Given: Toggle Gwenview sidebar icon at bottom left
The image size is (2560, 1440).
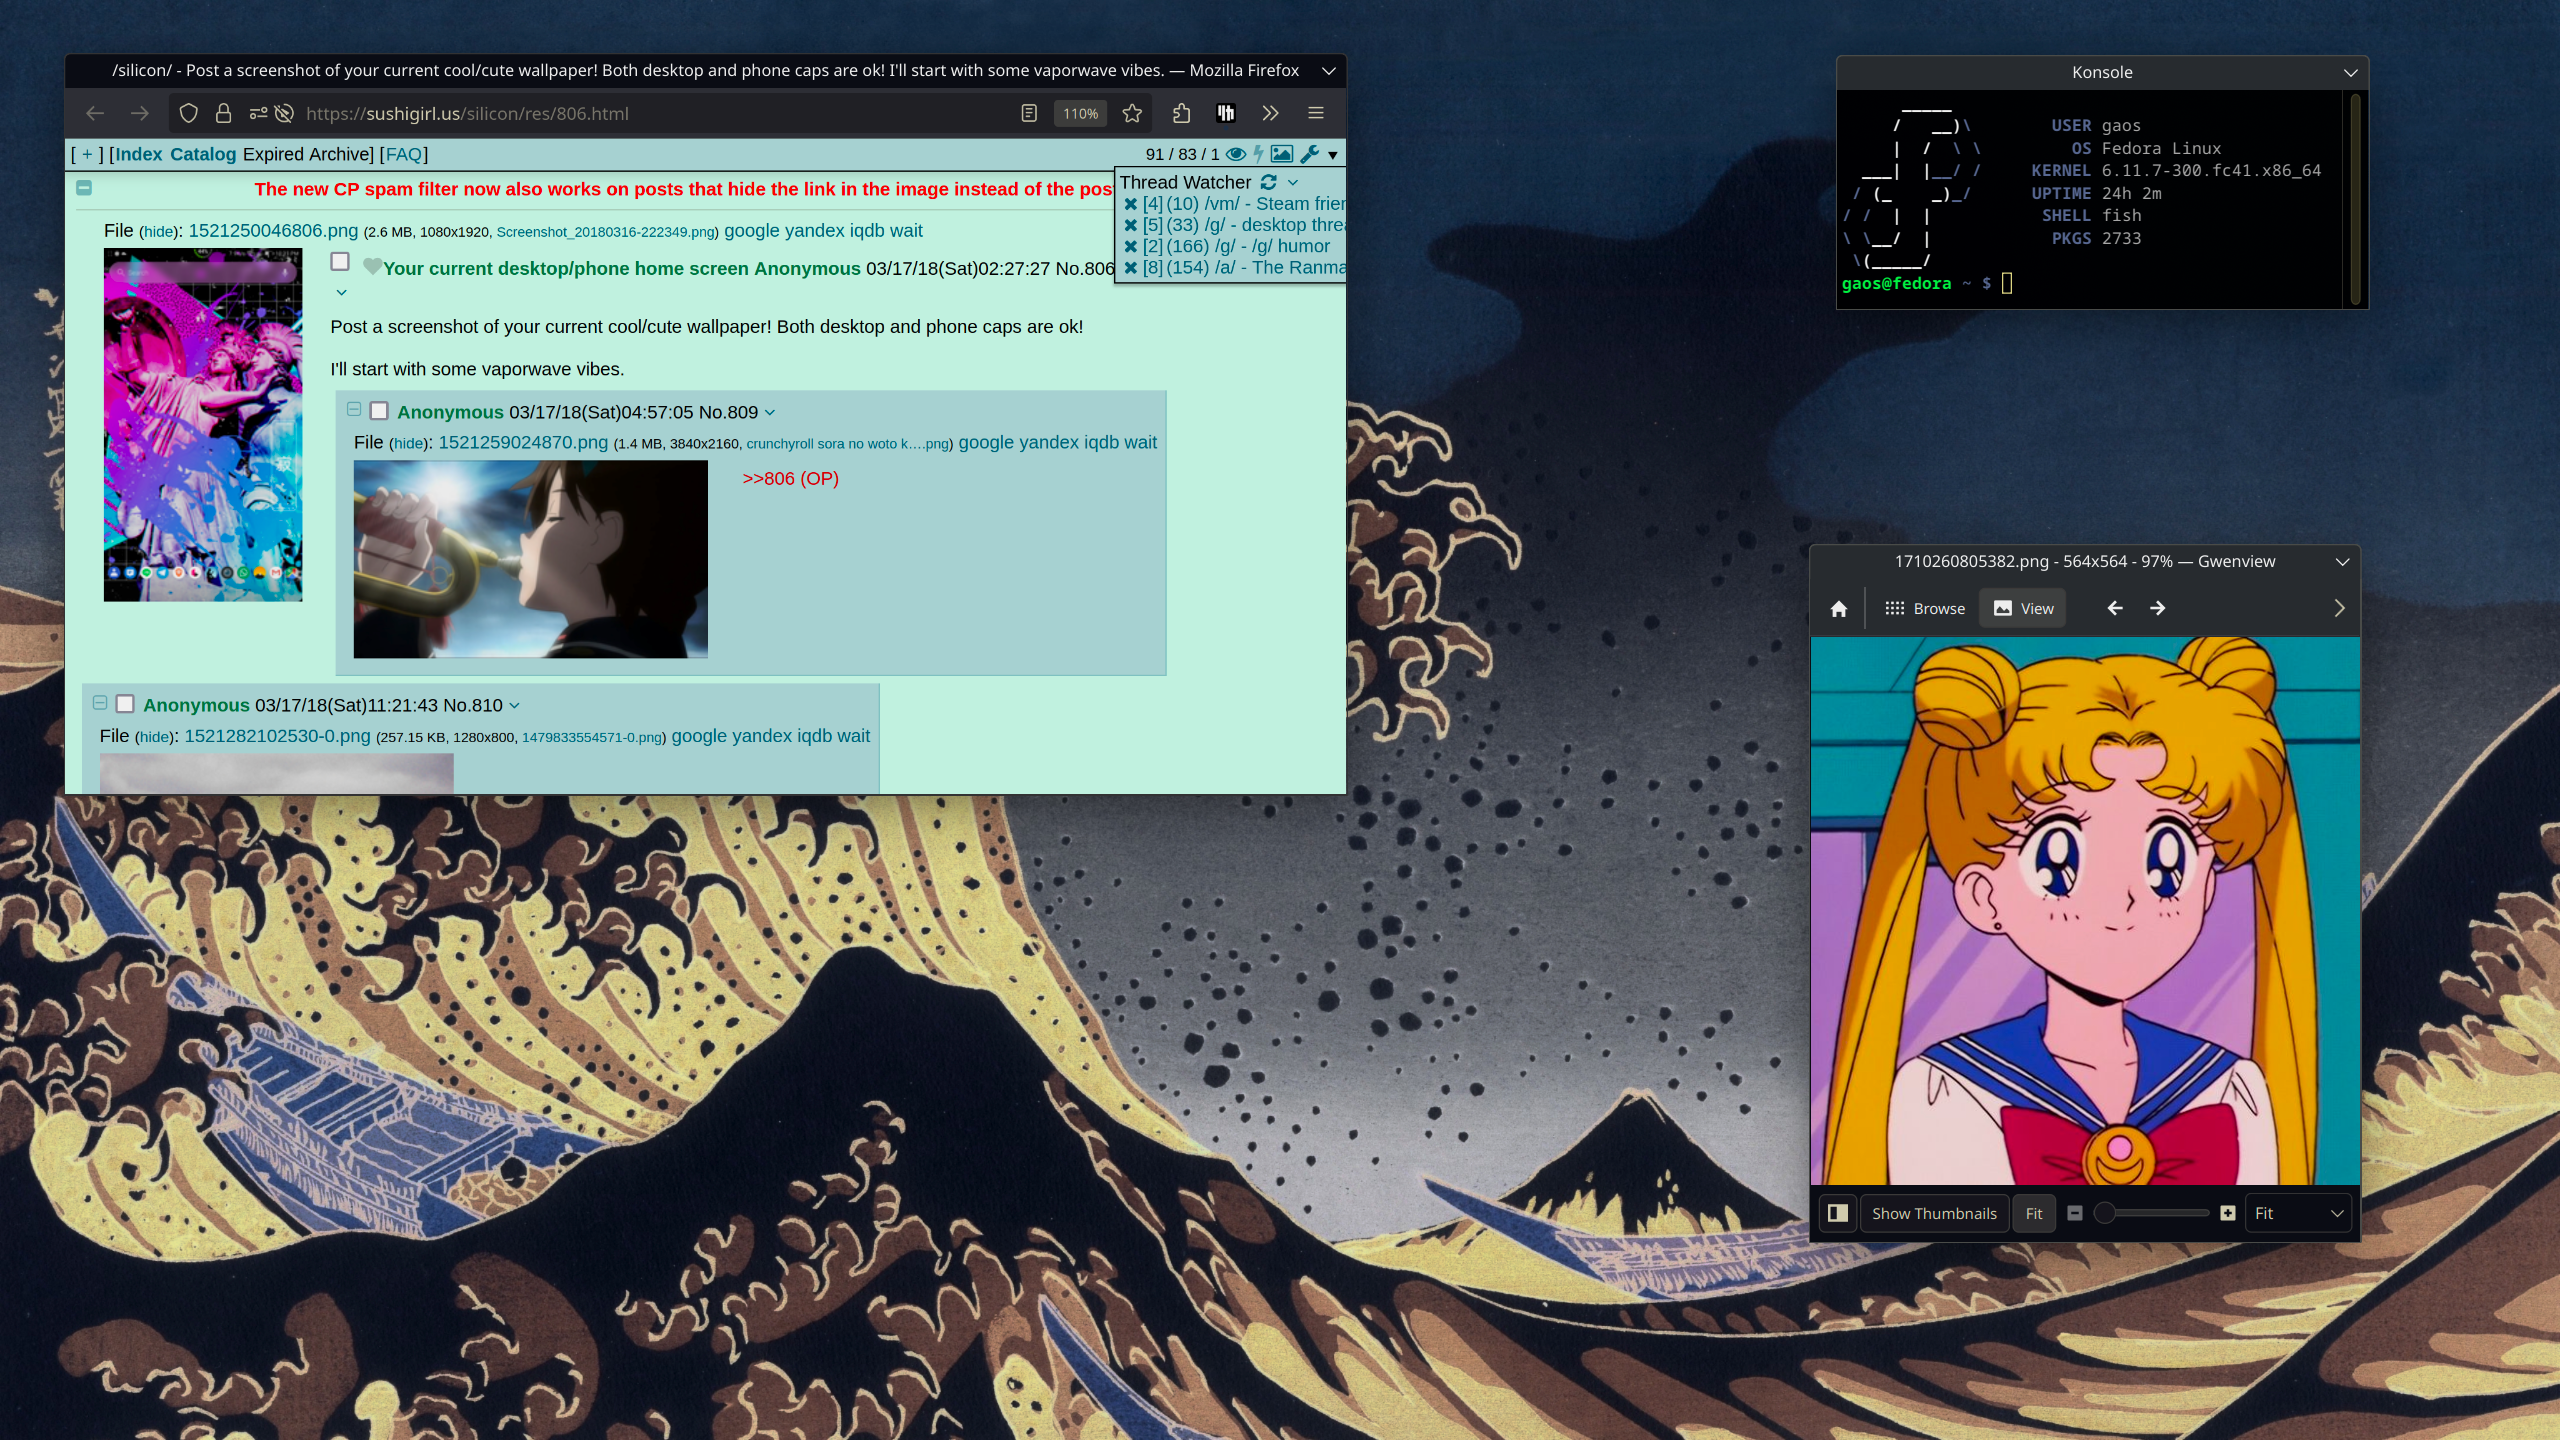Looking at the screenshot, I should (x=1838, y=1213).
